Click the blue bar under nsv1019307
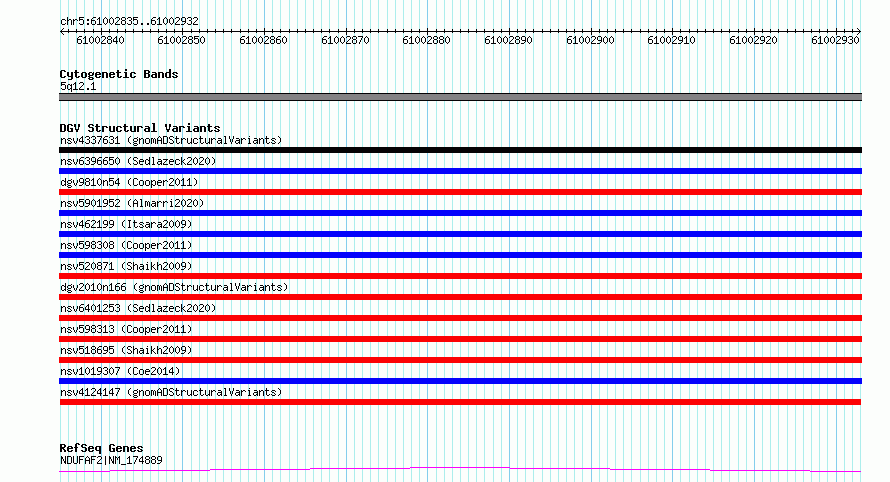 coord(460,381)
